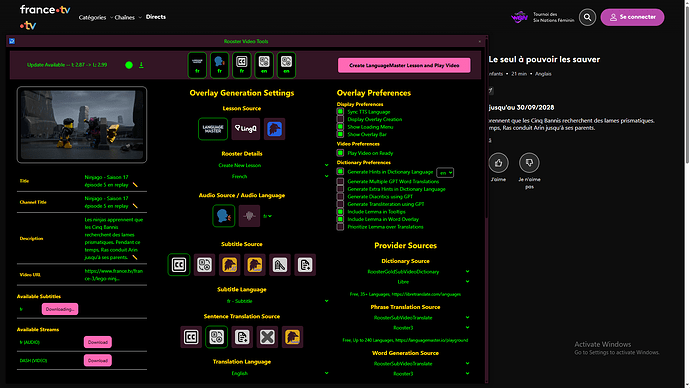The image size is (690, 388).
Task: Toggle Sync TTS Language checkbox
Action: tap(340, 112)
